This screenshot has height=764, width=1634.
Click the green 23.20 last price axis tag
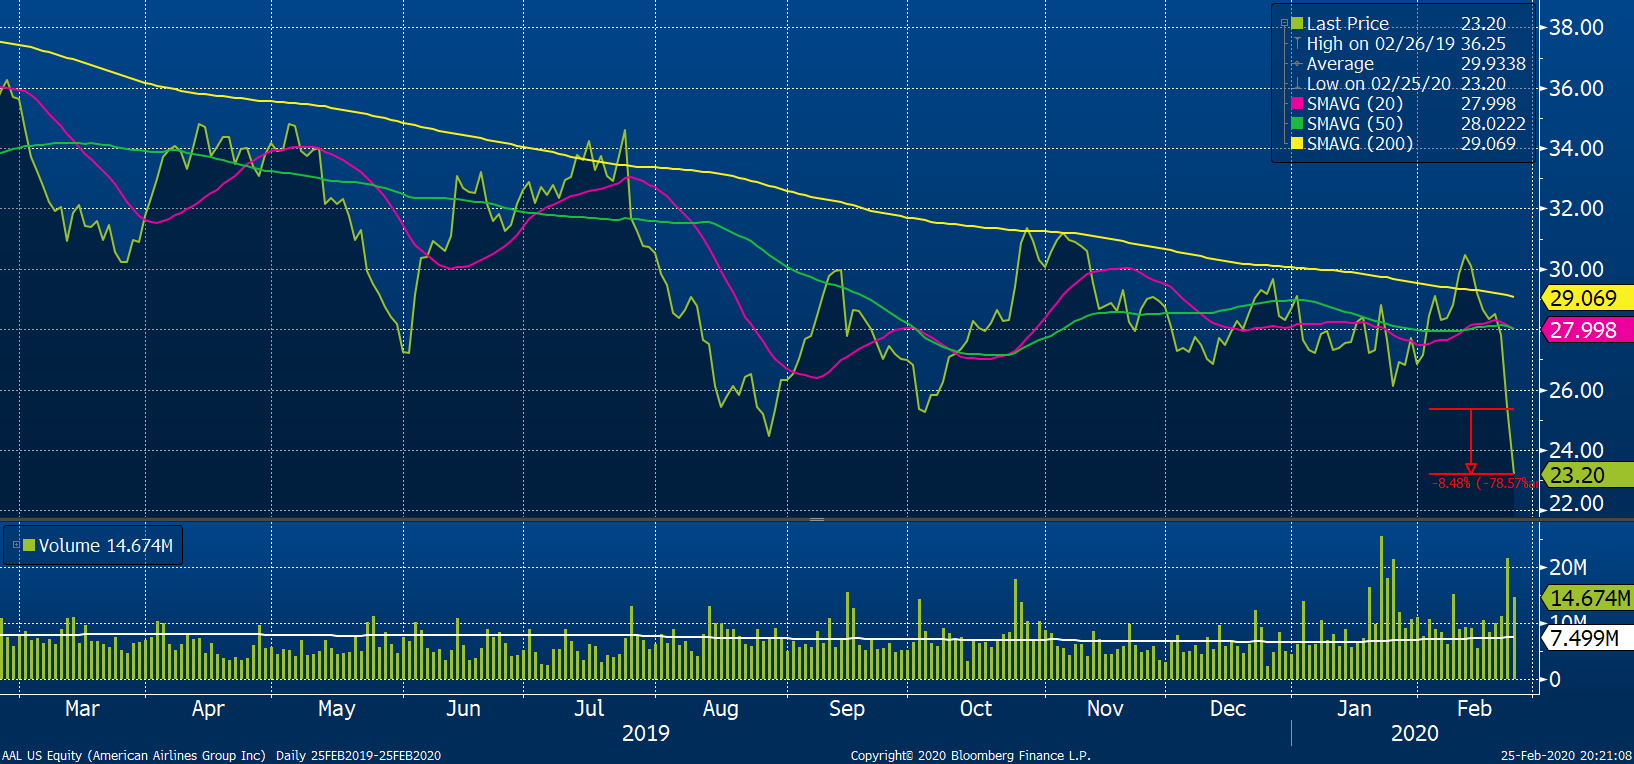1587,475
